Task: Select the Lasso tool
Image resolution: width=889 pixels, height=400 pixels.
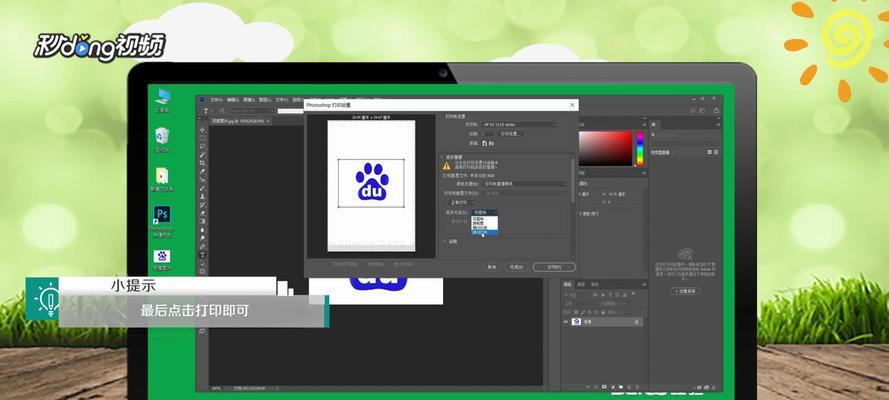Action: point(202,146)
